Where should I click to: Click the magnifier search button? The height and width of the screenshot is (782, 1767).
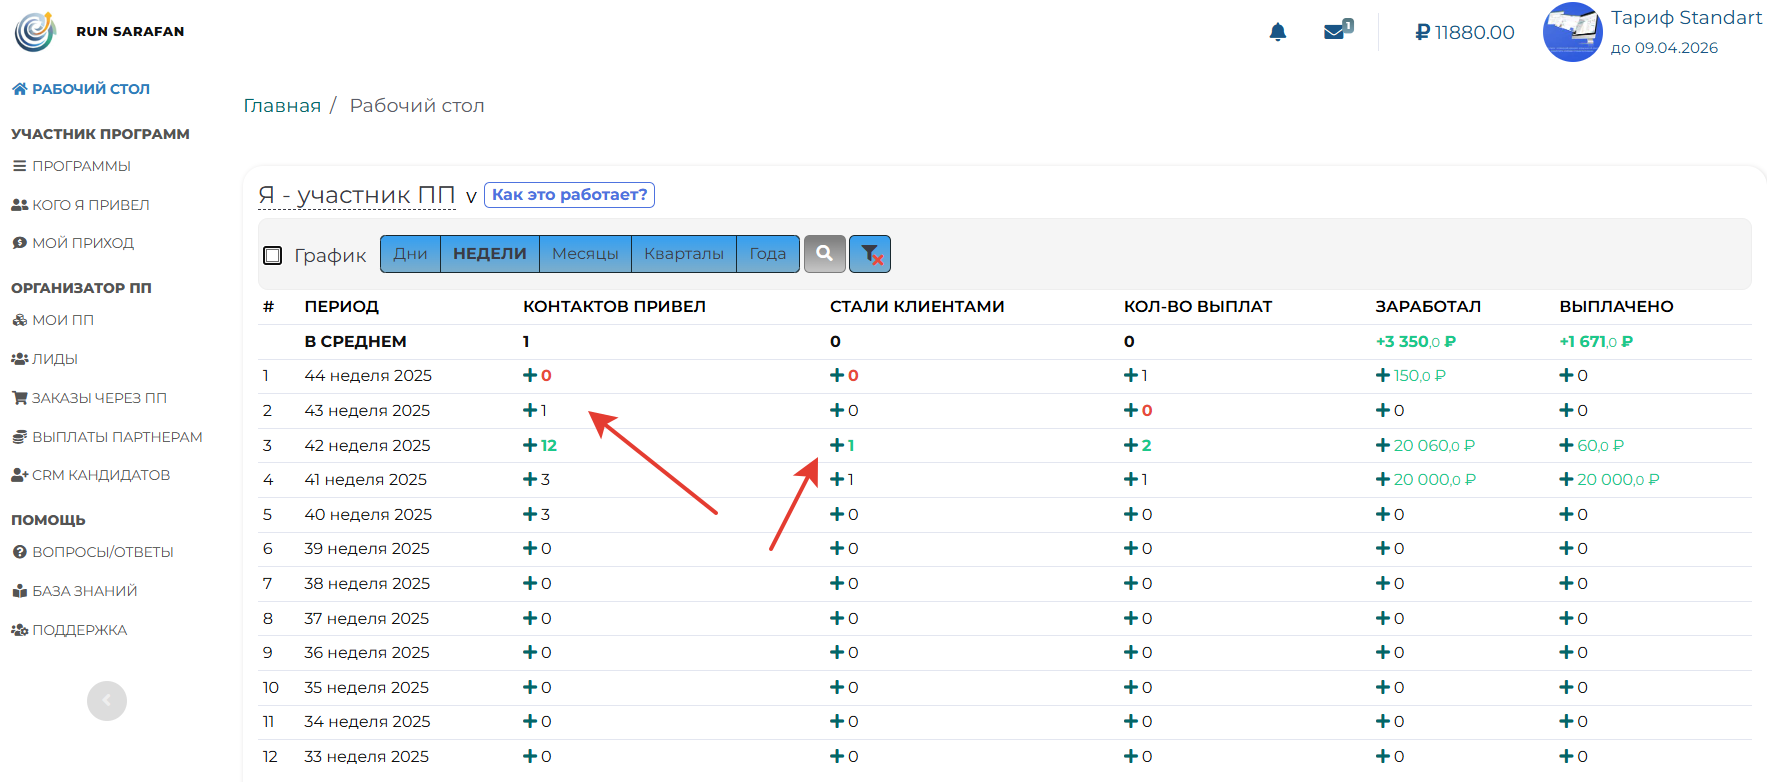pyautogui.click(x=824, y=254)
